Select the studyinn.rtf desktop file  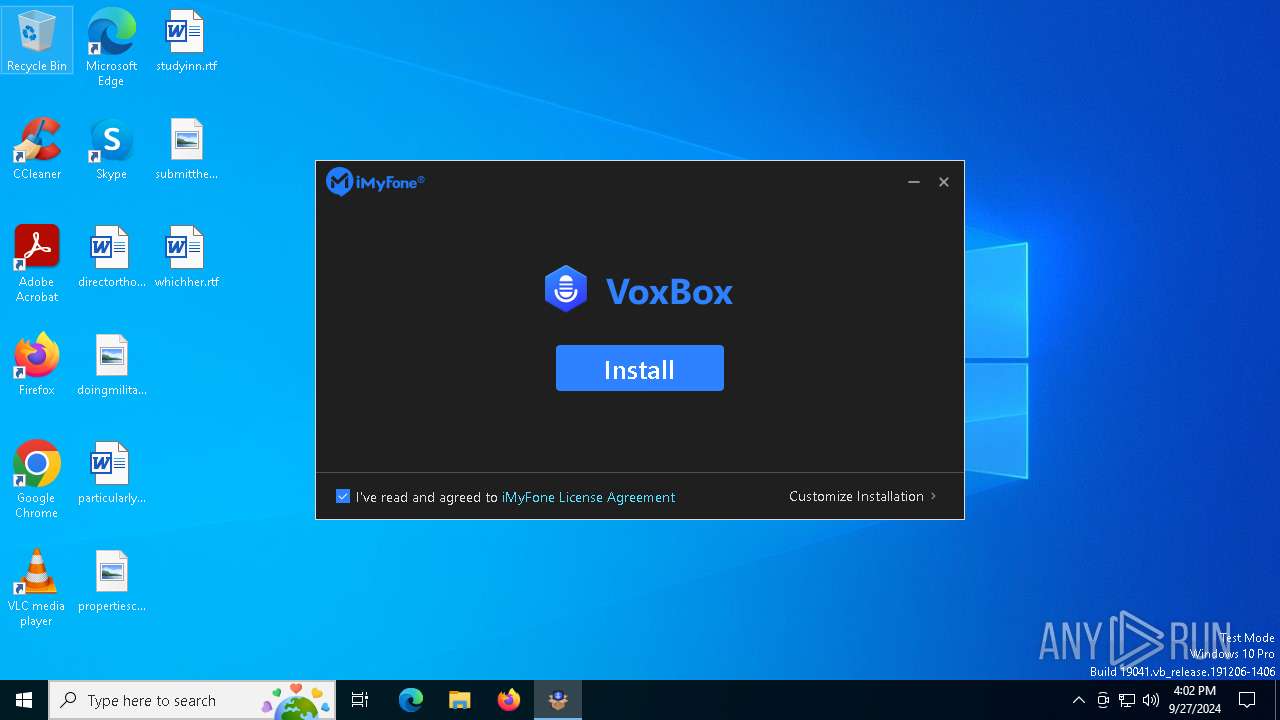tap(186, 41)
